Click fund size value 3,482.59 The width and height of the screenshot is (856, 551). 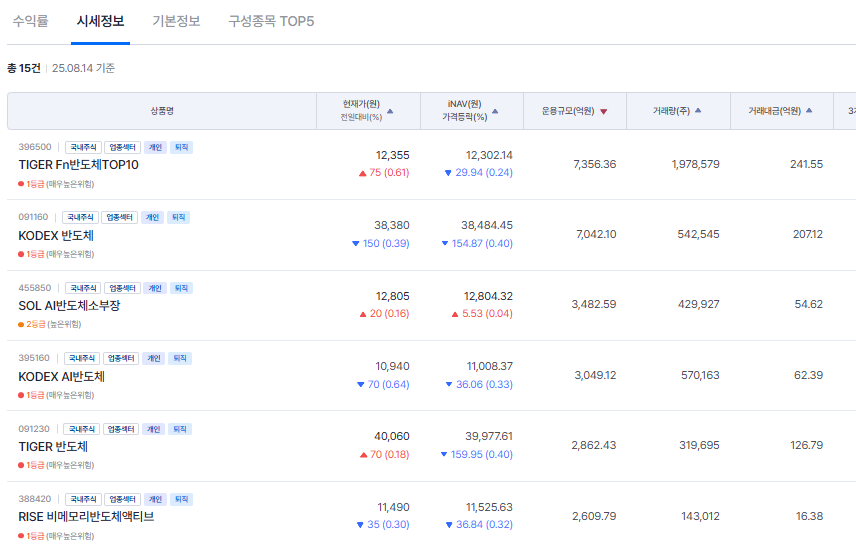click(594, 304)
